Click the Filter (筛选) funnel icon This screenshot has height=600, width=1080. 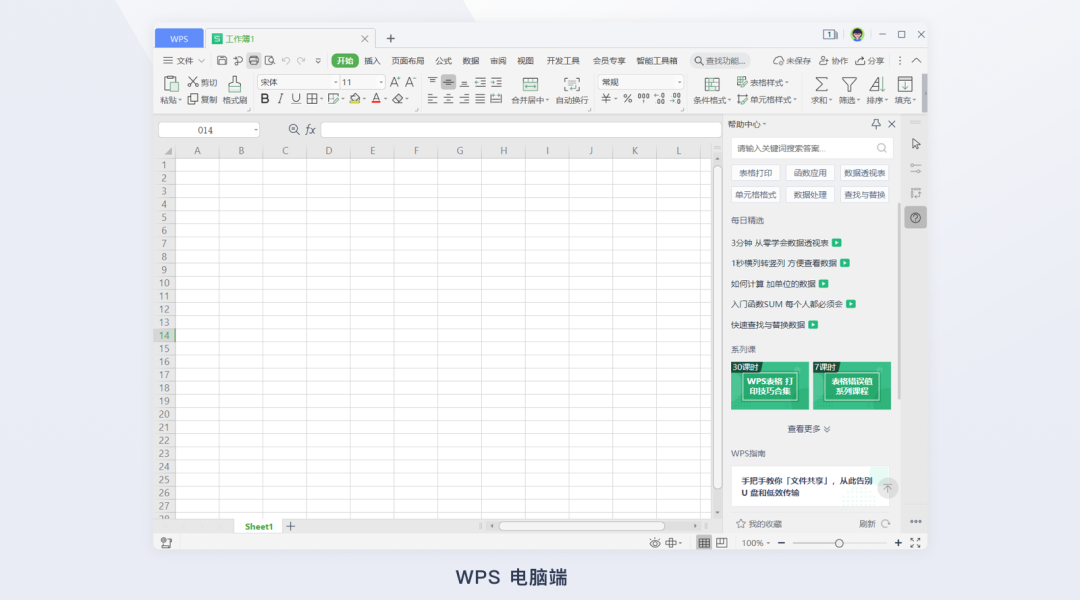[848, 84]
